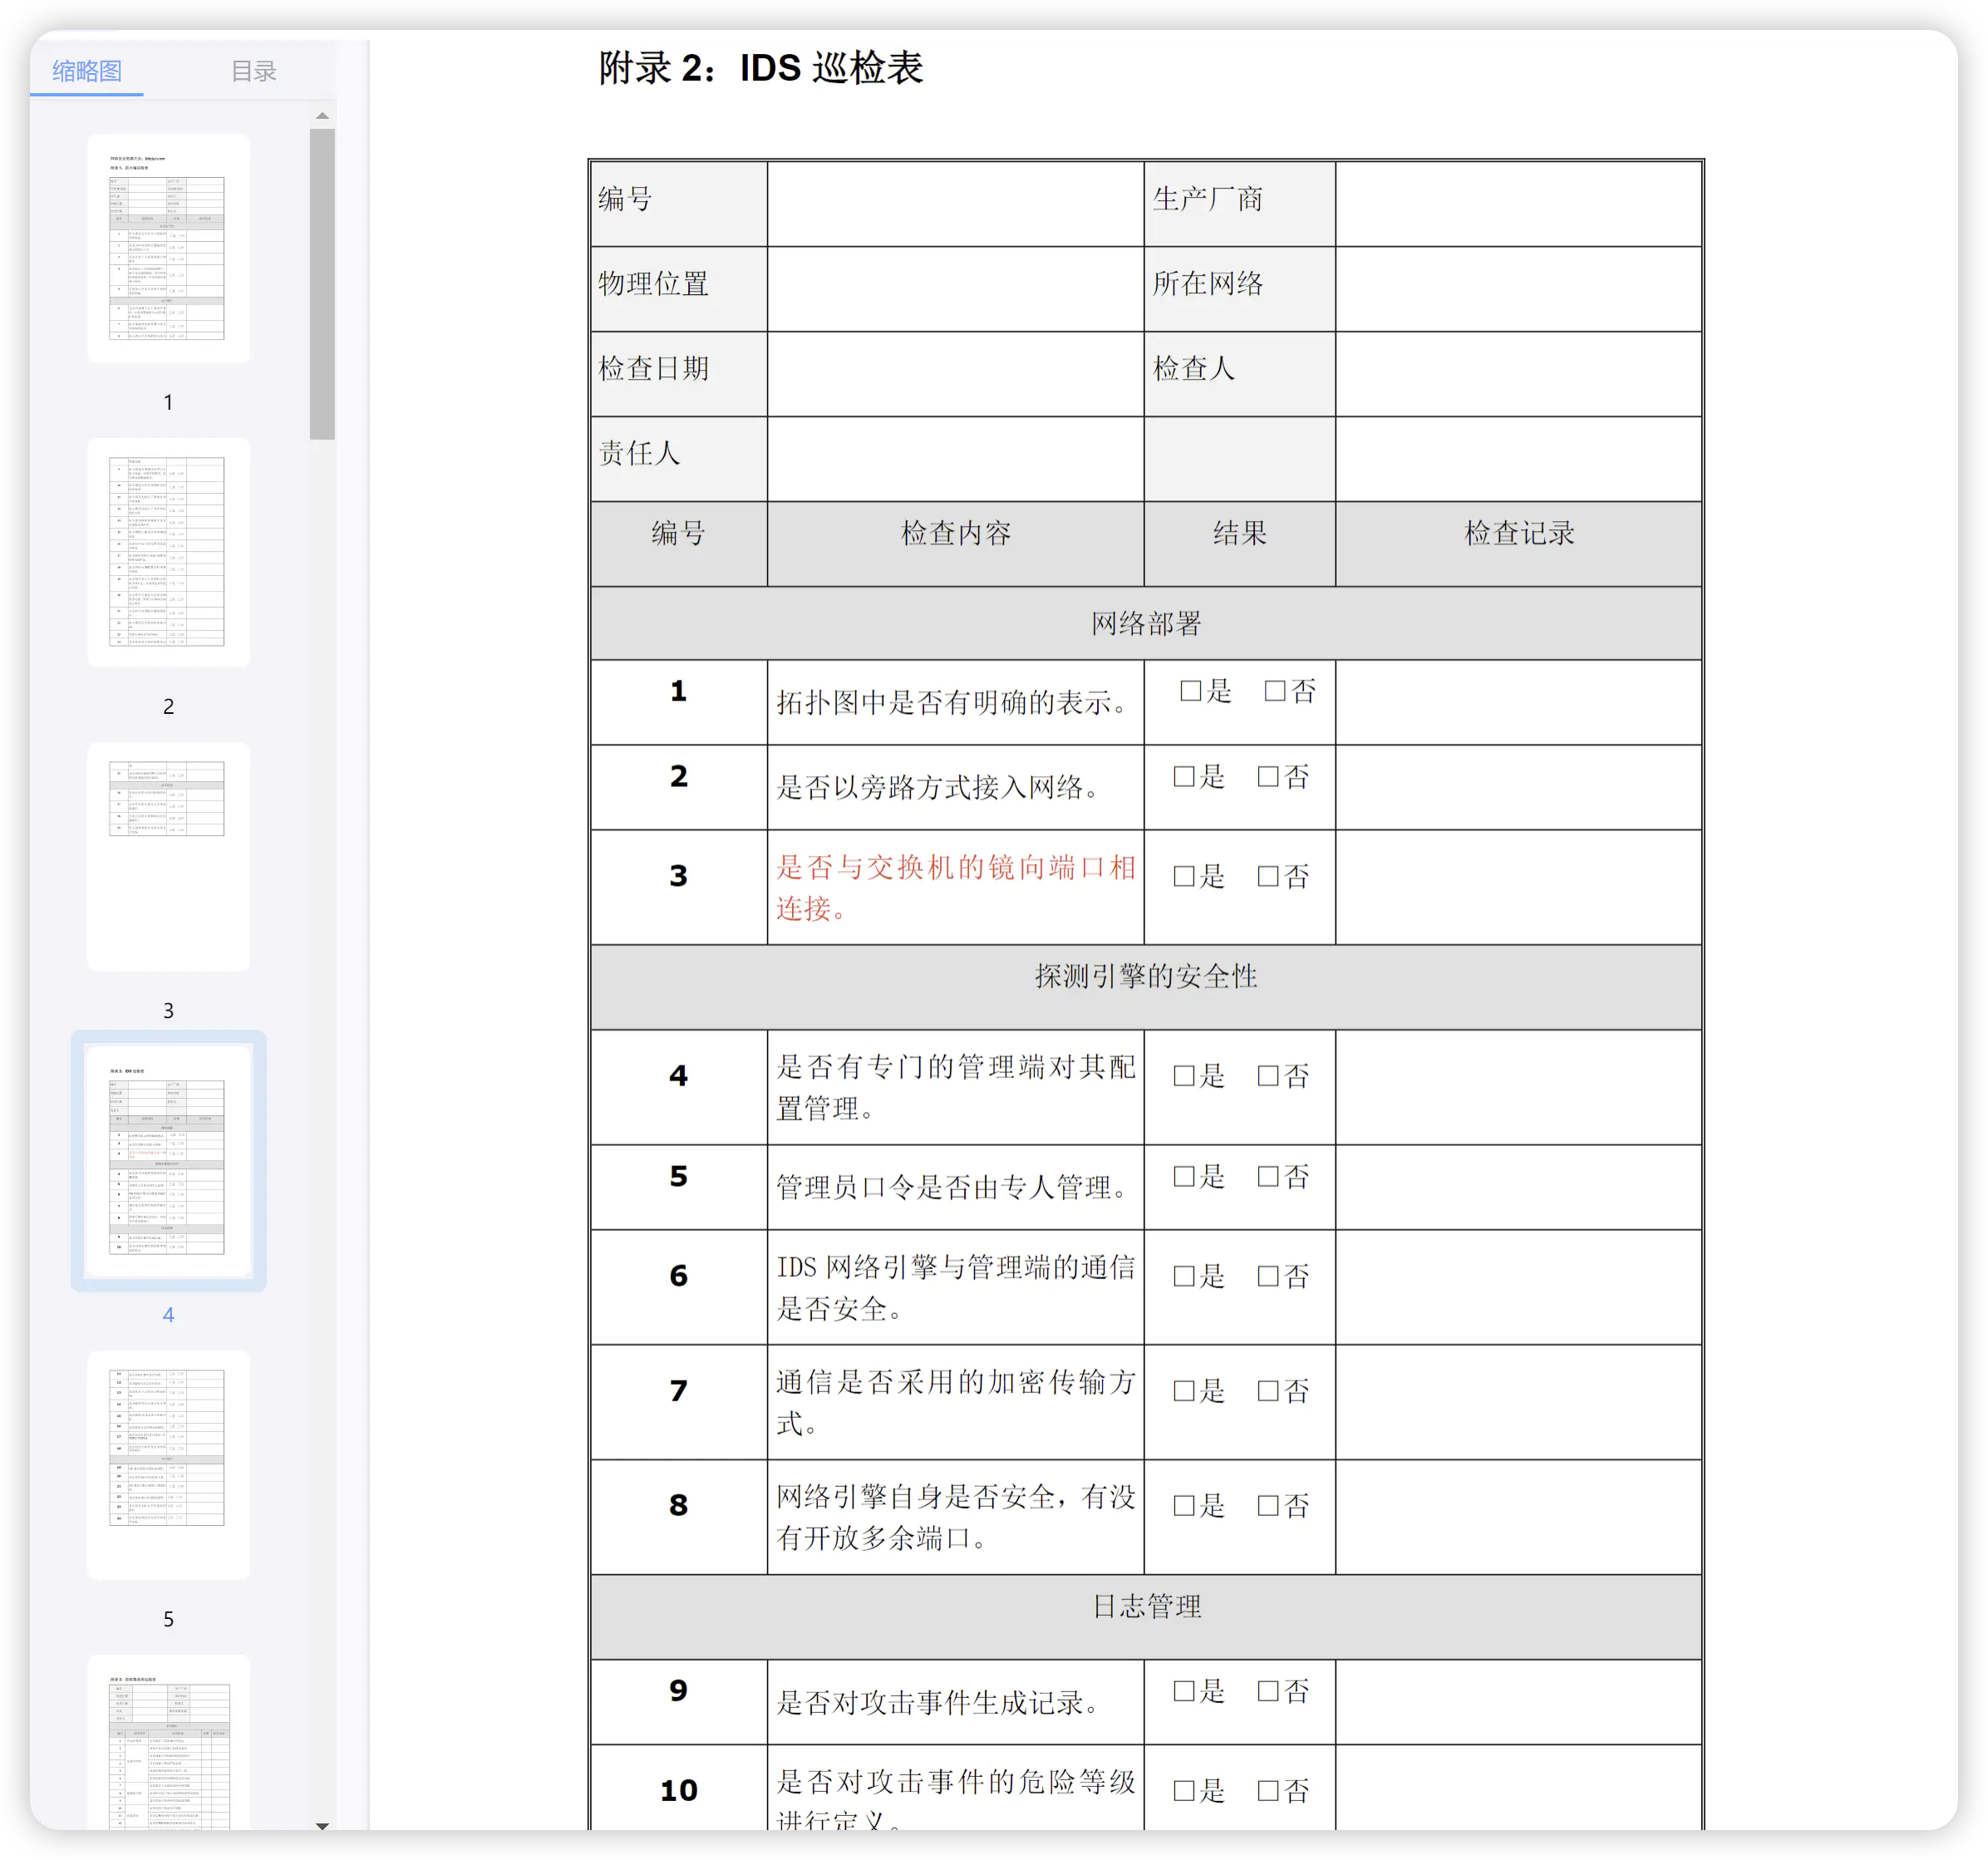
Task: Click the 检查记录 column header
Action: tap(1519, 544)
